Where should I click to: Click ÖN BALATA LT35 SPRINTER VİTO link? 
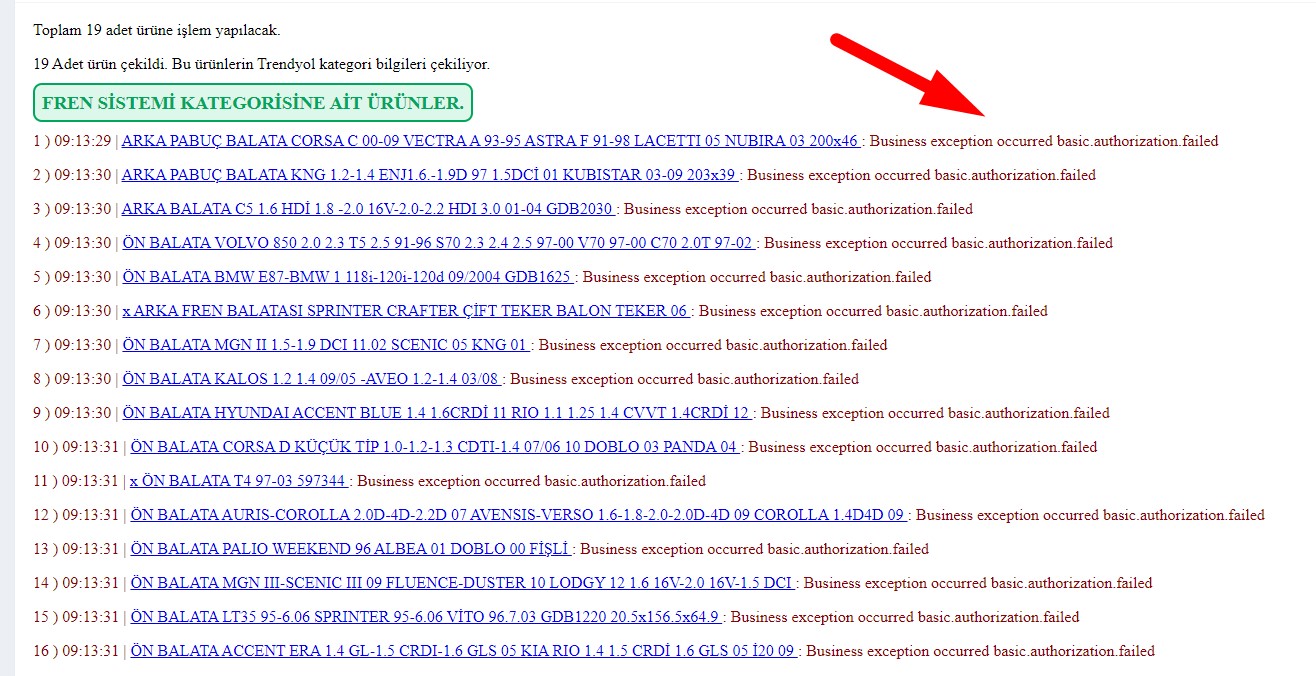426,617
